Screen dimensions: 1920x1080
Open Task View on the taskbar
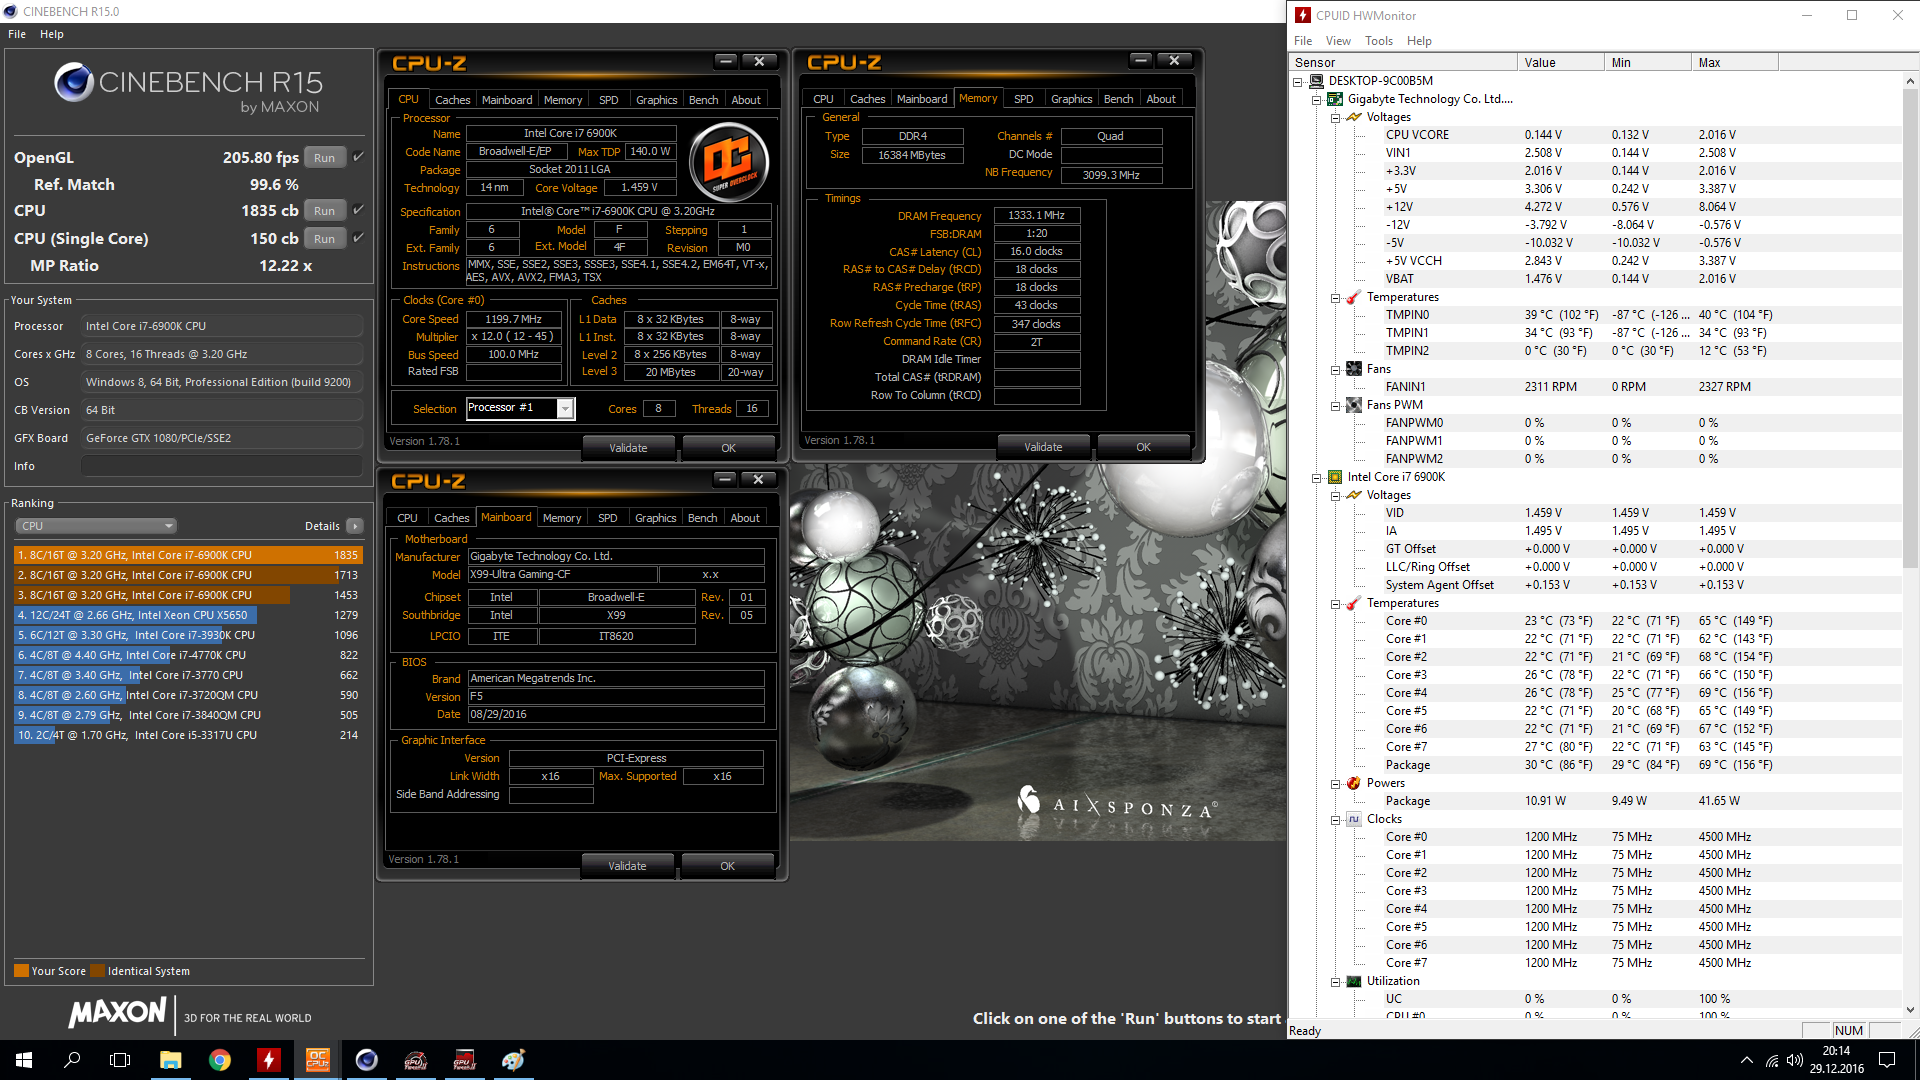[x=120, y=1060]
